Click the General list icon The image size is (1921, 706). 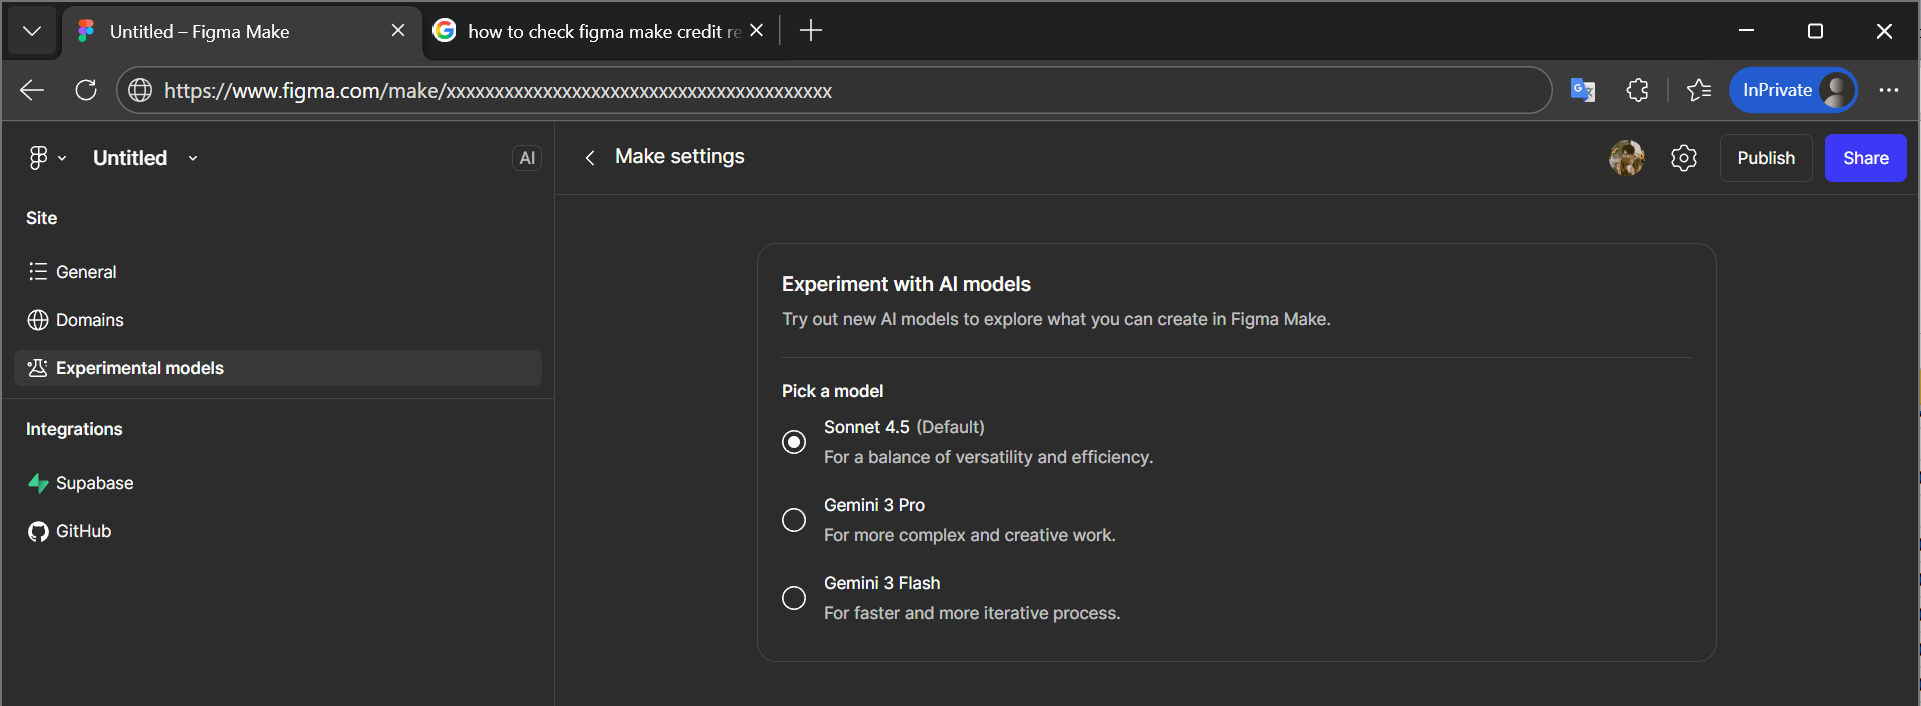click(38, 272)
